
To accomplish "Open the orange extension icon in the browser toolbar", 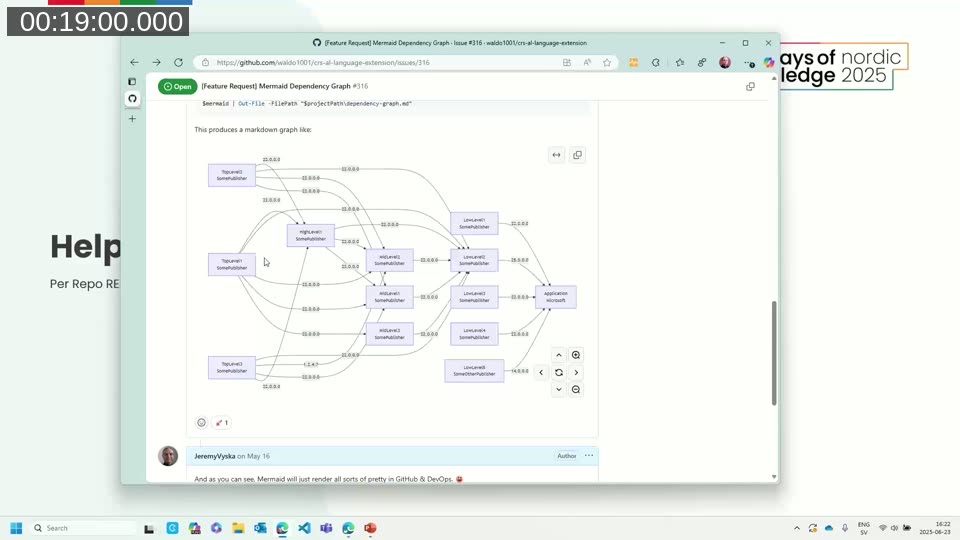I will click(x=634, y=62).
